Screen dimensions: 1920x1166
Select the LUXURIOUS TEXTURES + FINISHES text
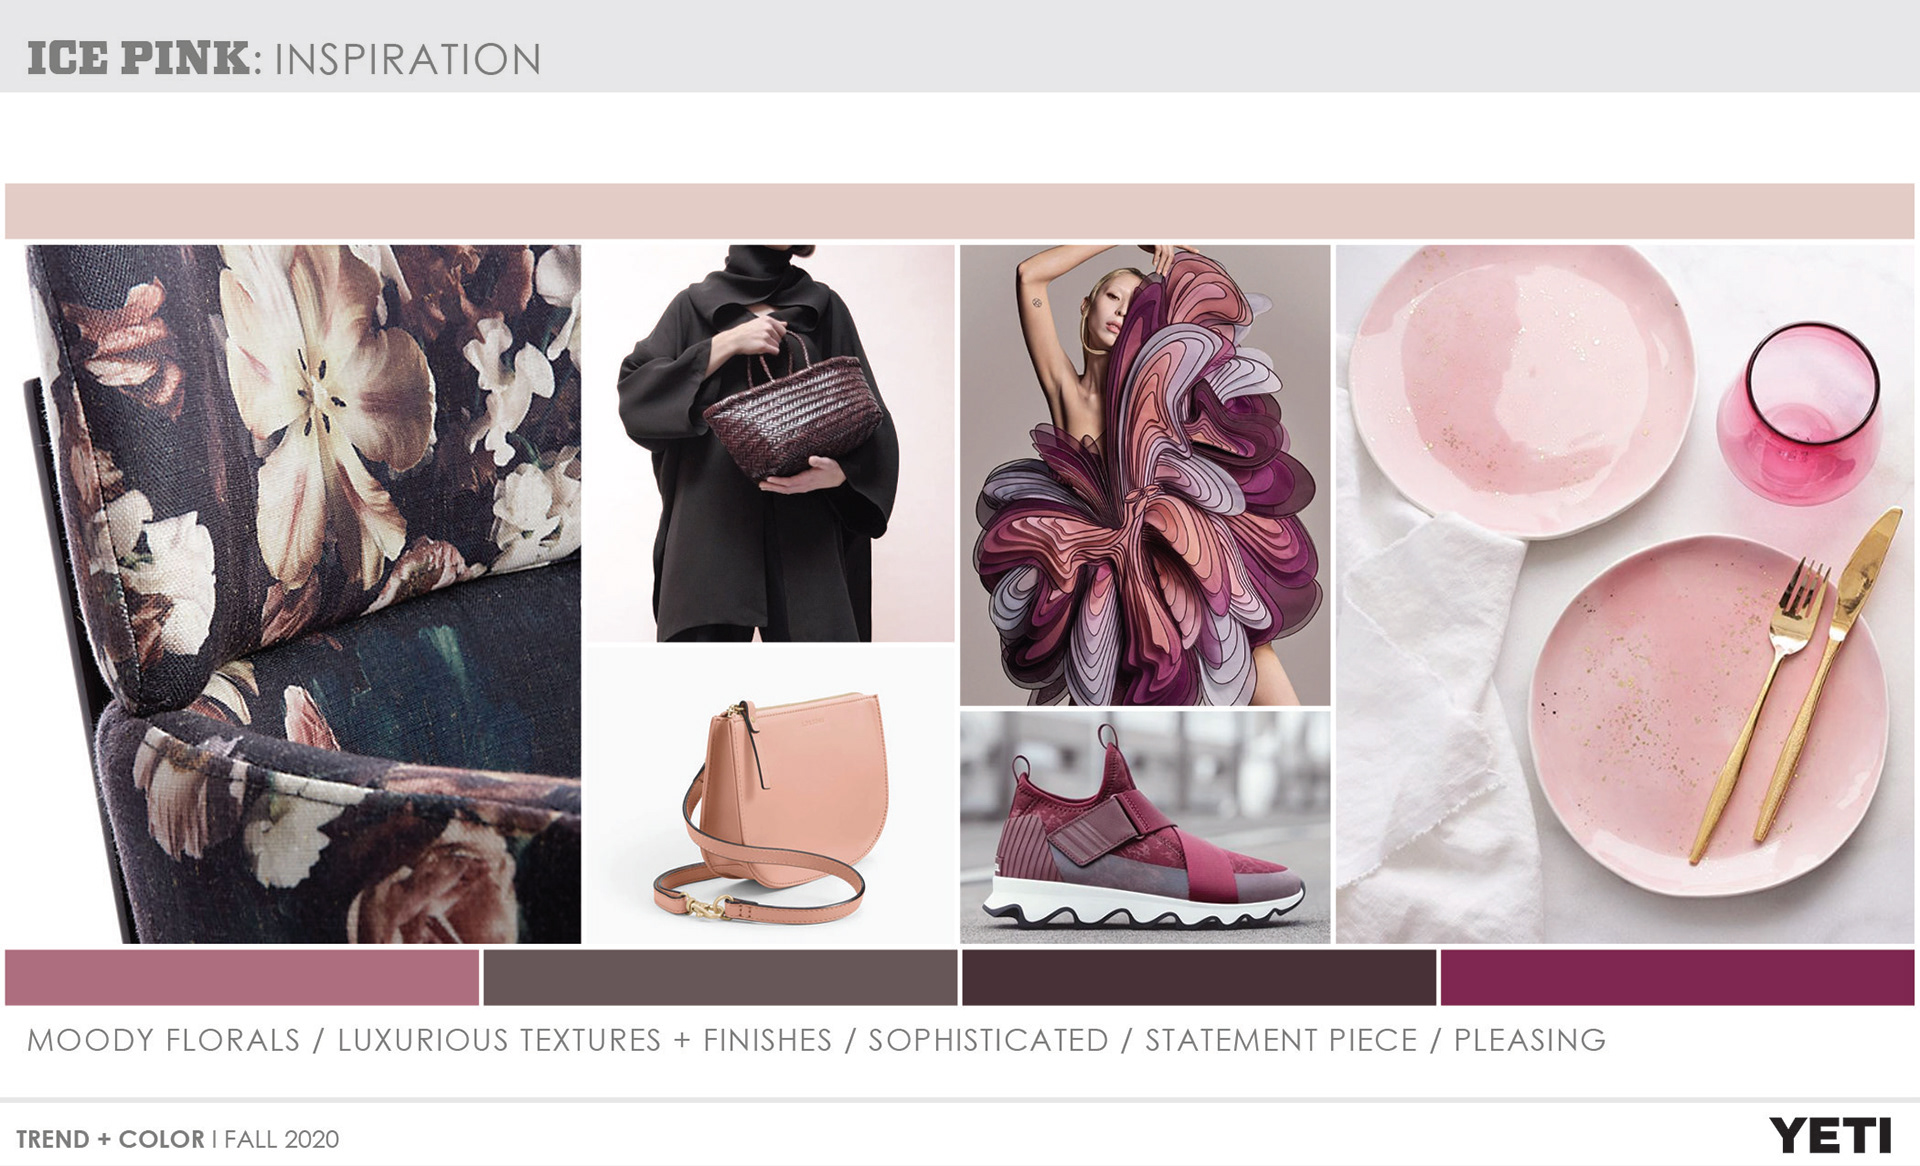point(584,1040)
